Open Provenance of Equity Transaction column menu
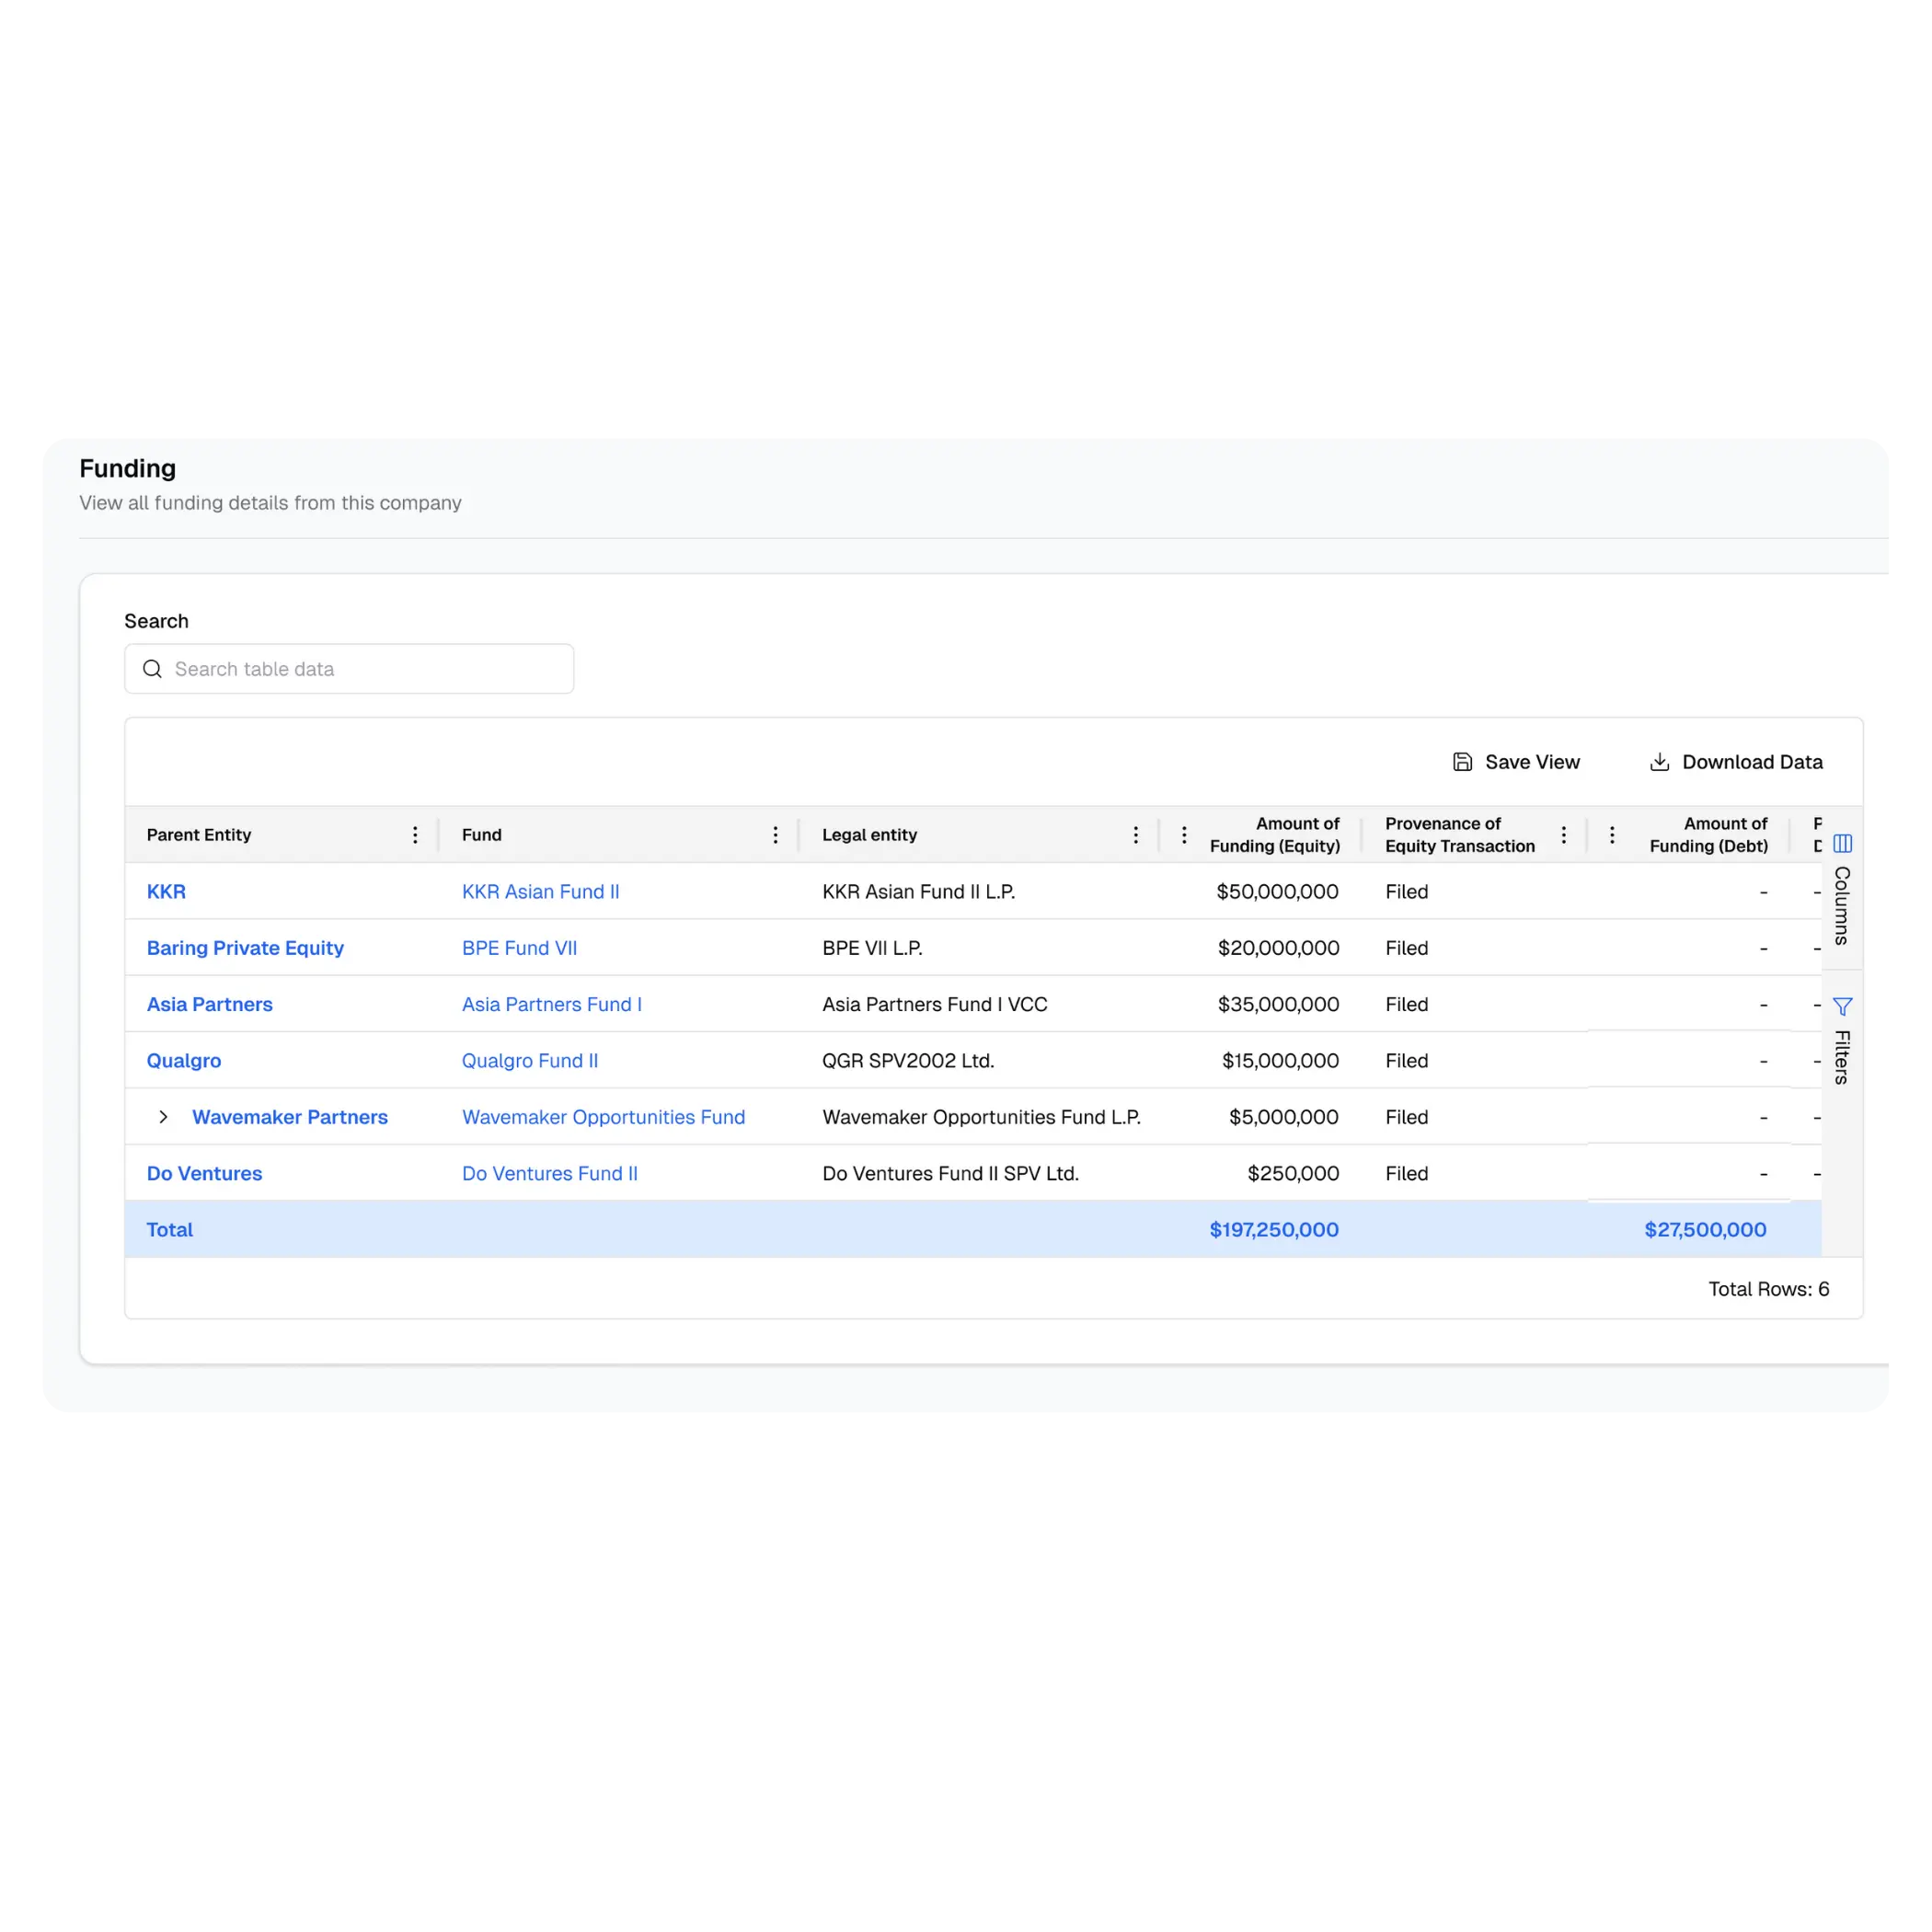 (1564, 835)
